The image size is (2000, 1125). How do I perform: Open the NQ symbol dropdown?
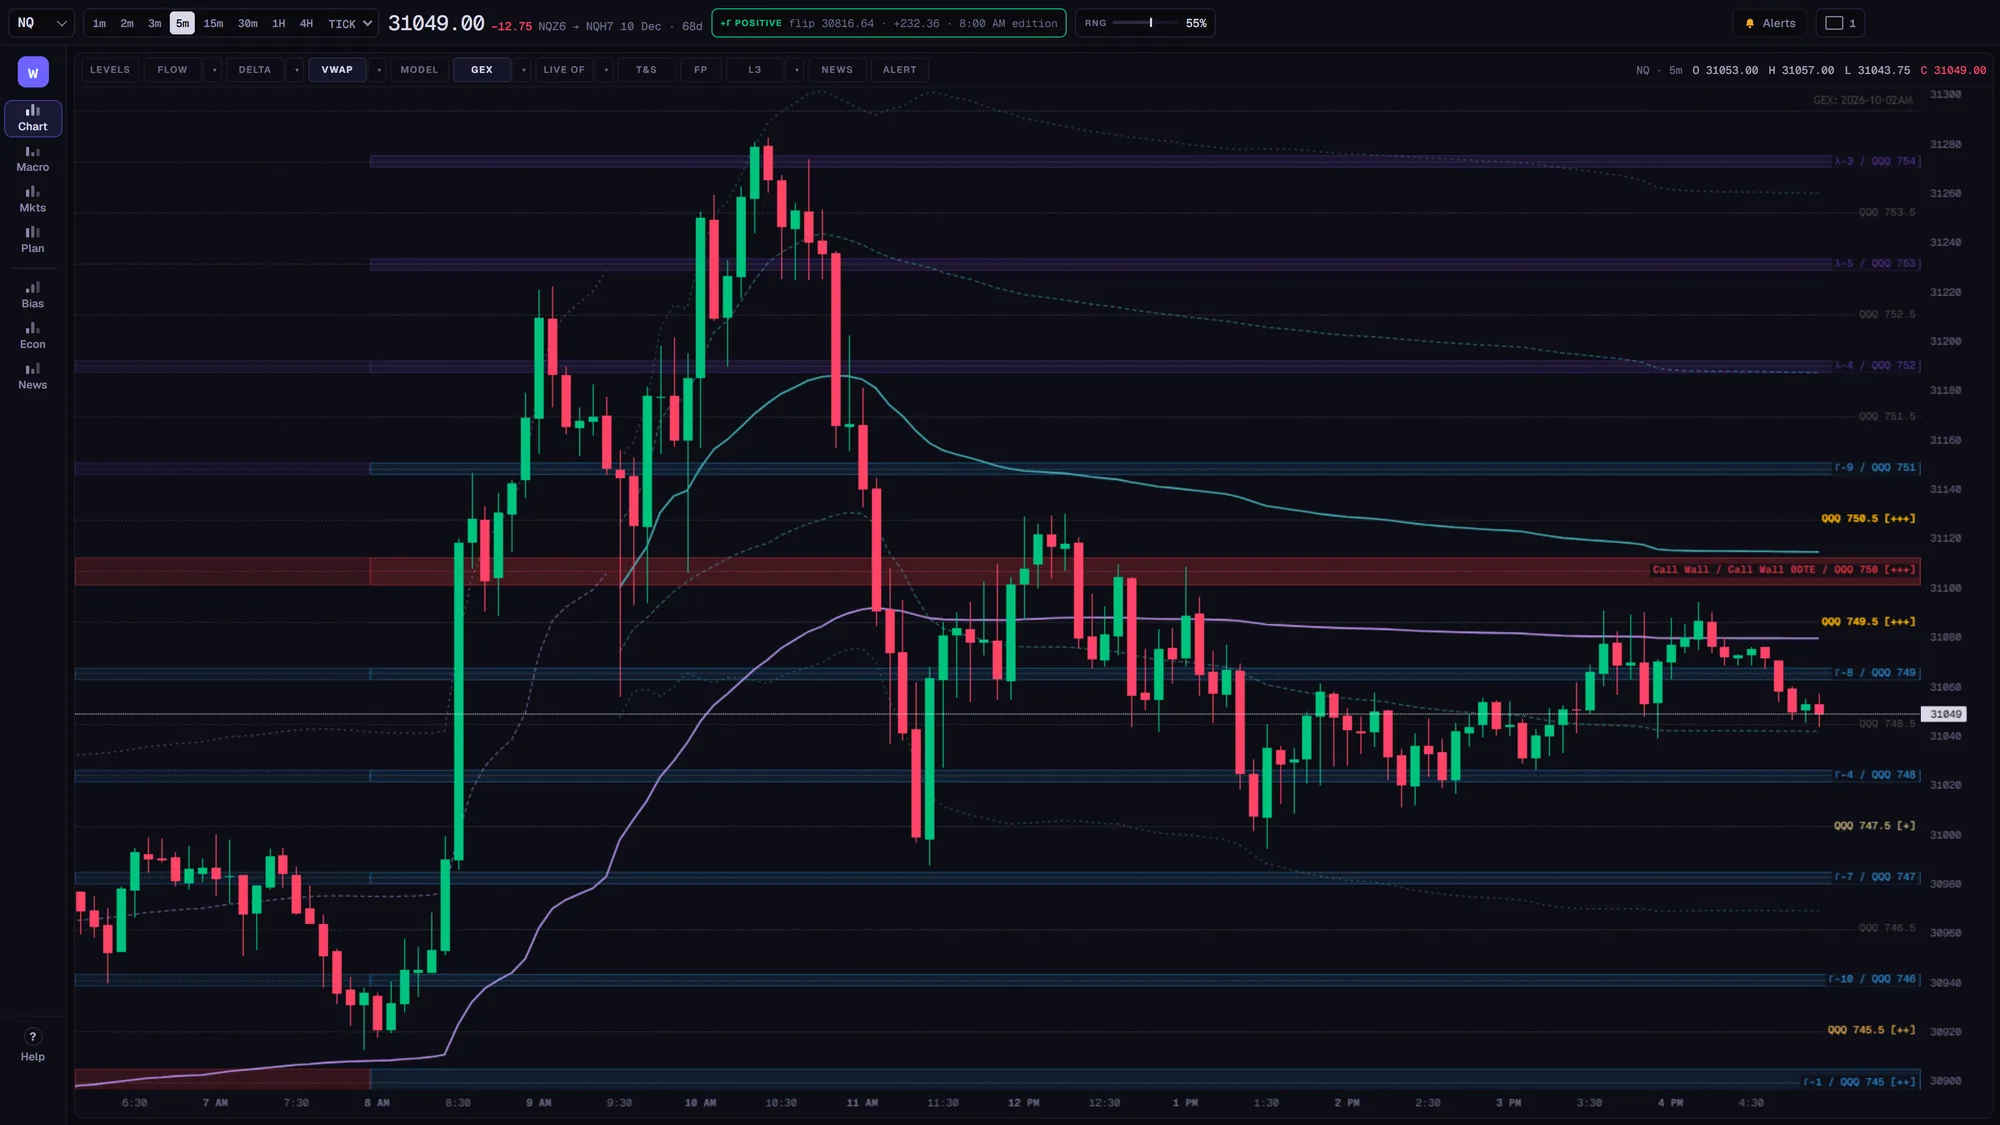point(42,23)
